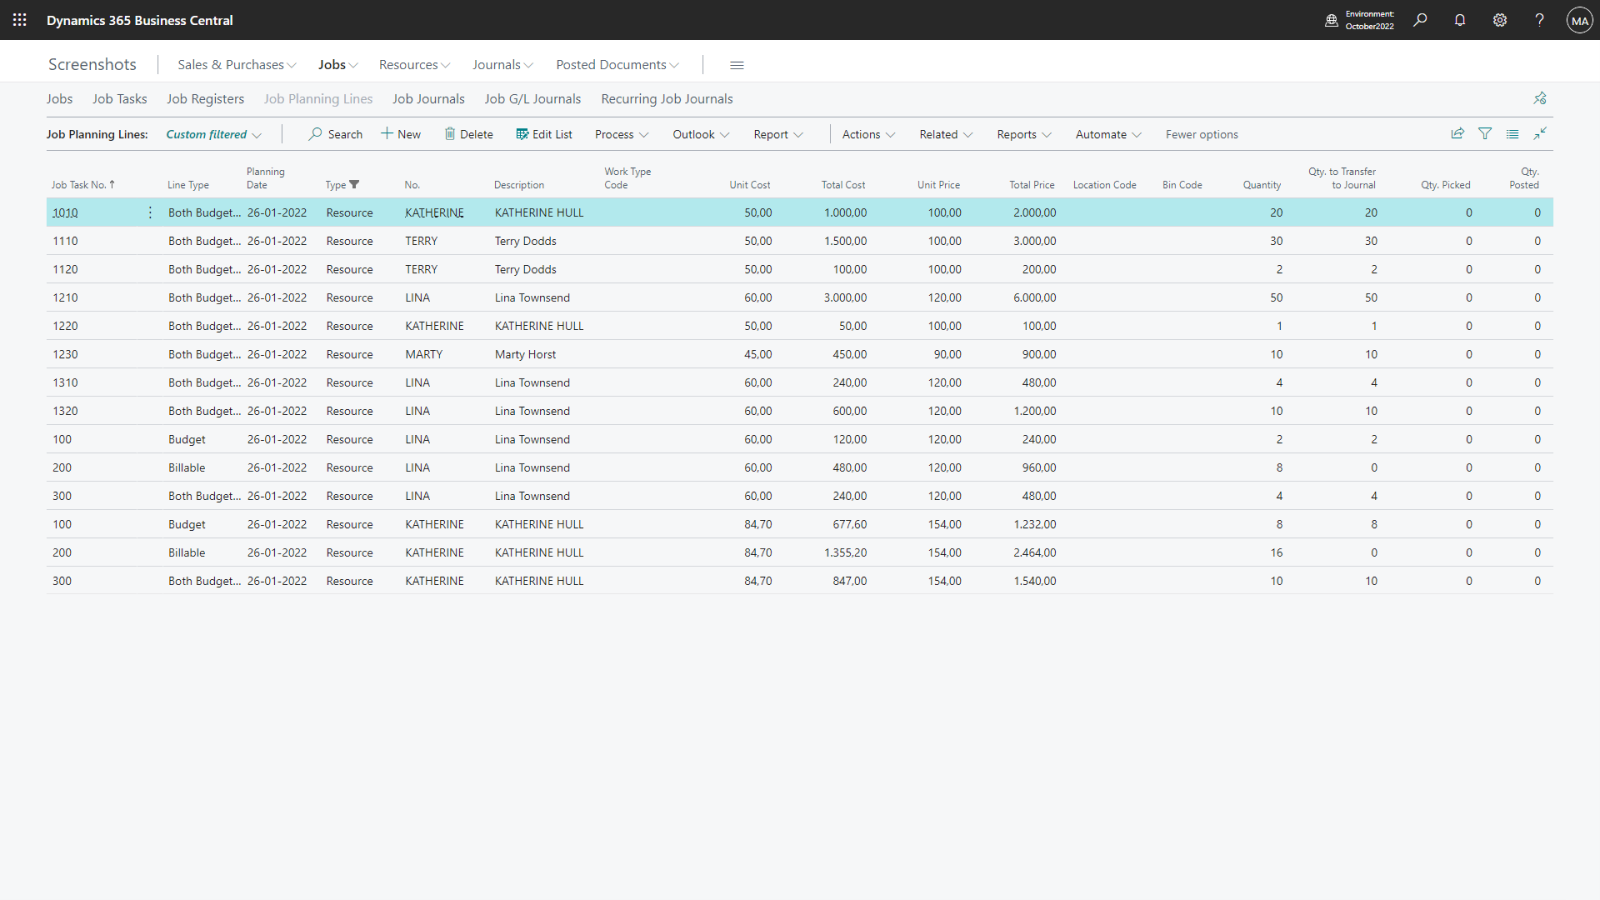This screenshot has width=1600, height=900.
Task: Click the search magnifier in top bar
Action: (x=1420, y=20)
